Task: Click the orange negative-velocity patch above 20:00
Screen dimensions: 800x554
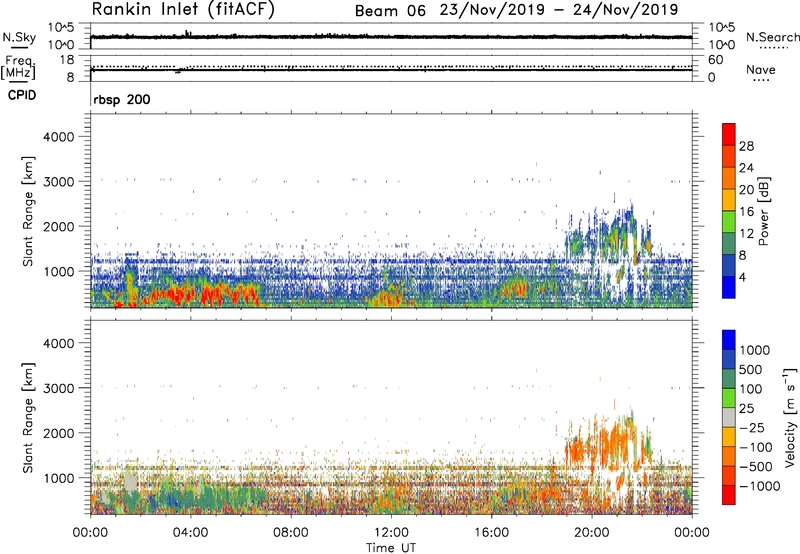Action: coord(607,439)
